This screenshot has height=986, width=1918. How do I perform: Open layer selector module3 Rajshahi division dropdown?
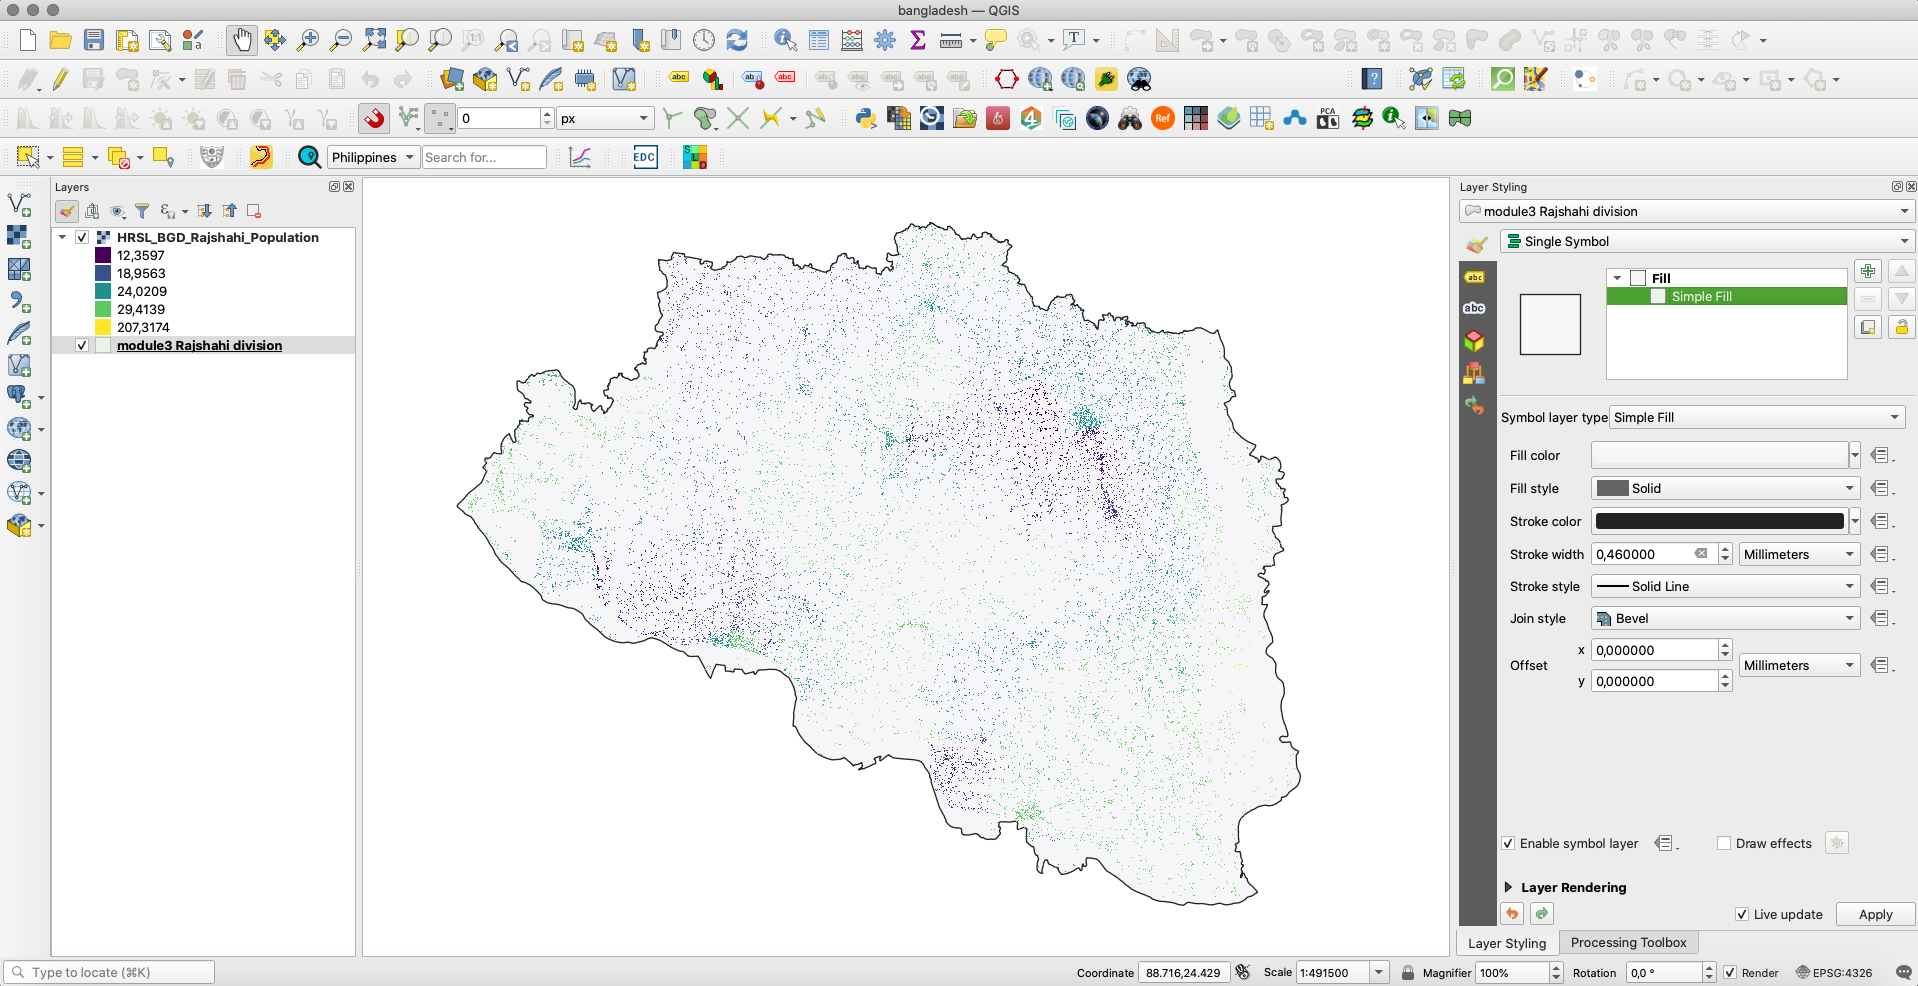pos(1688,211)
